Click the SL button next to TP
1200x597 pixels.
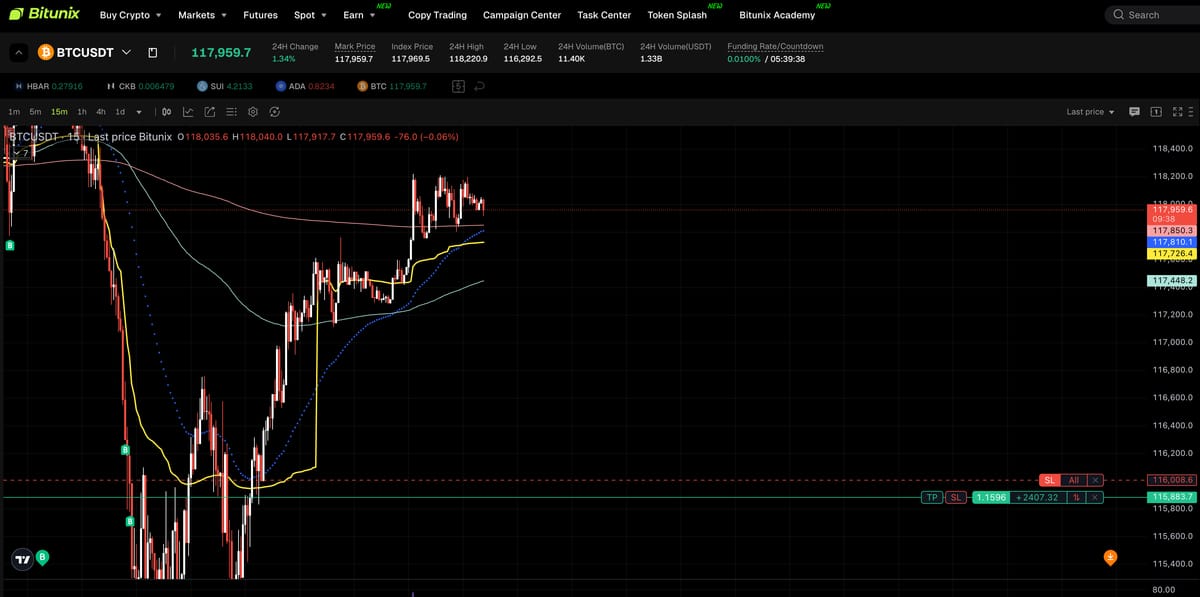click(955, 497)
